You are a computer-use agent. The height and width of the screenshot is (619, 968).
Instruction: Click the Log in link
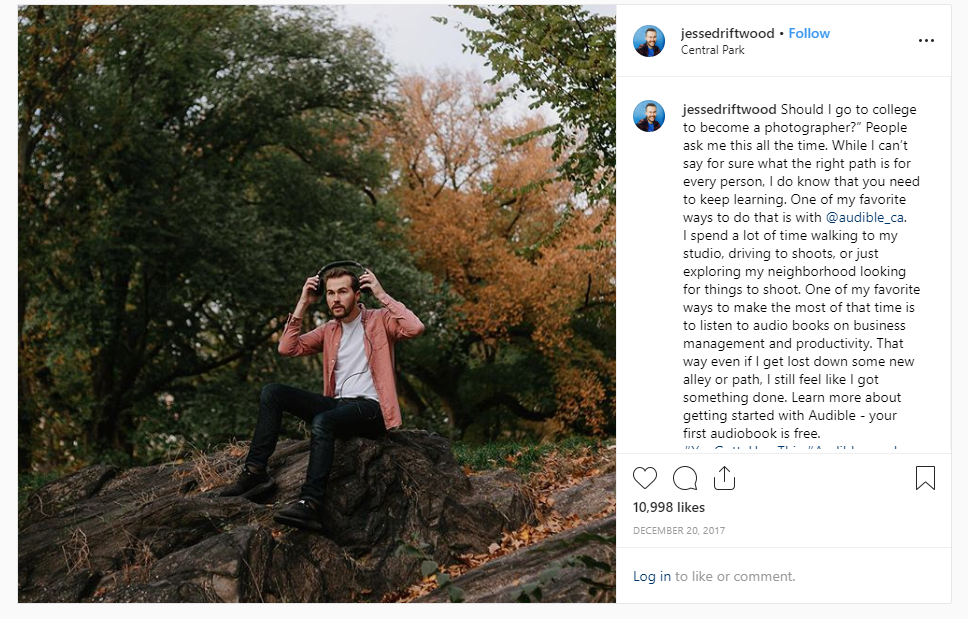pos(652,576)
